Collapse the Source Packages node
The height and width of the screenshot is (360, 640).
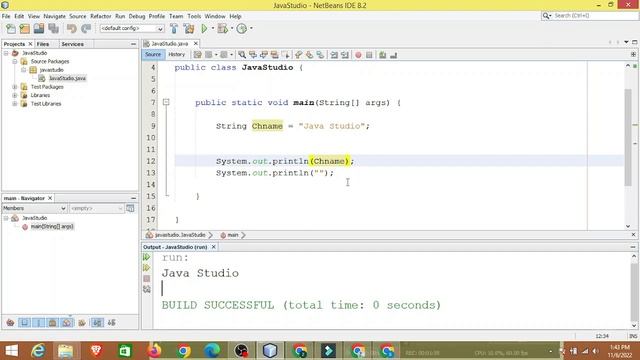[x=15, y=62]
